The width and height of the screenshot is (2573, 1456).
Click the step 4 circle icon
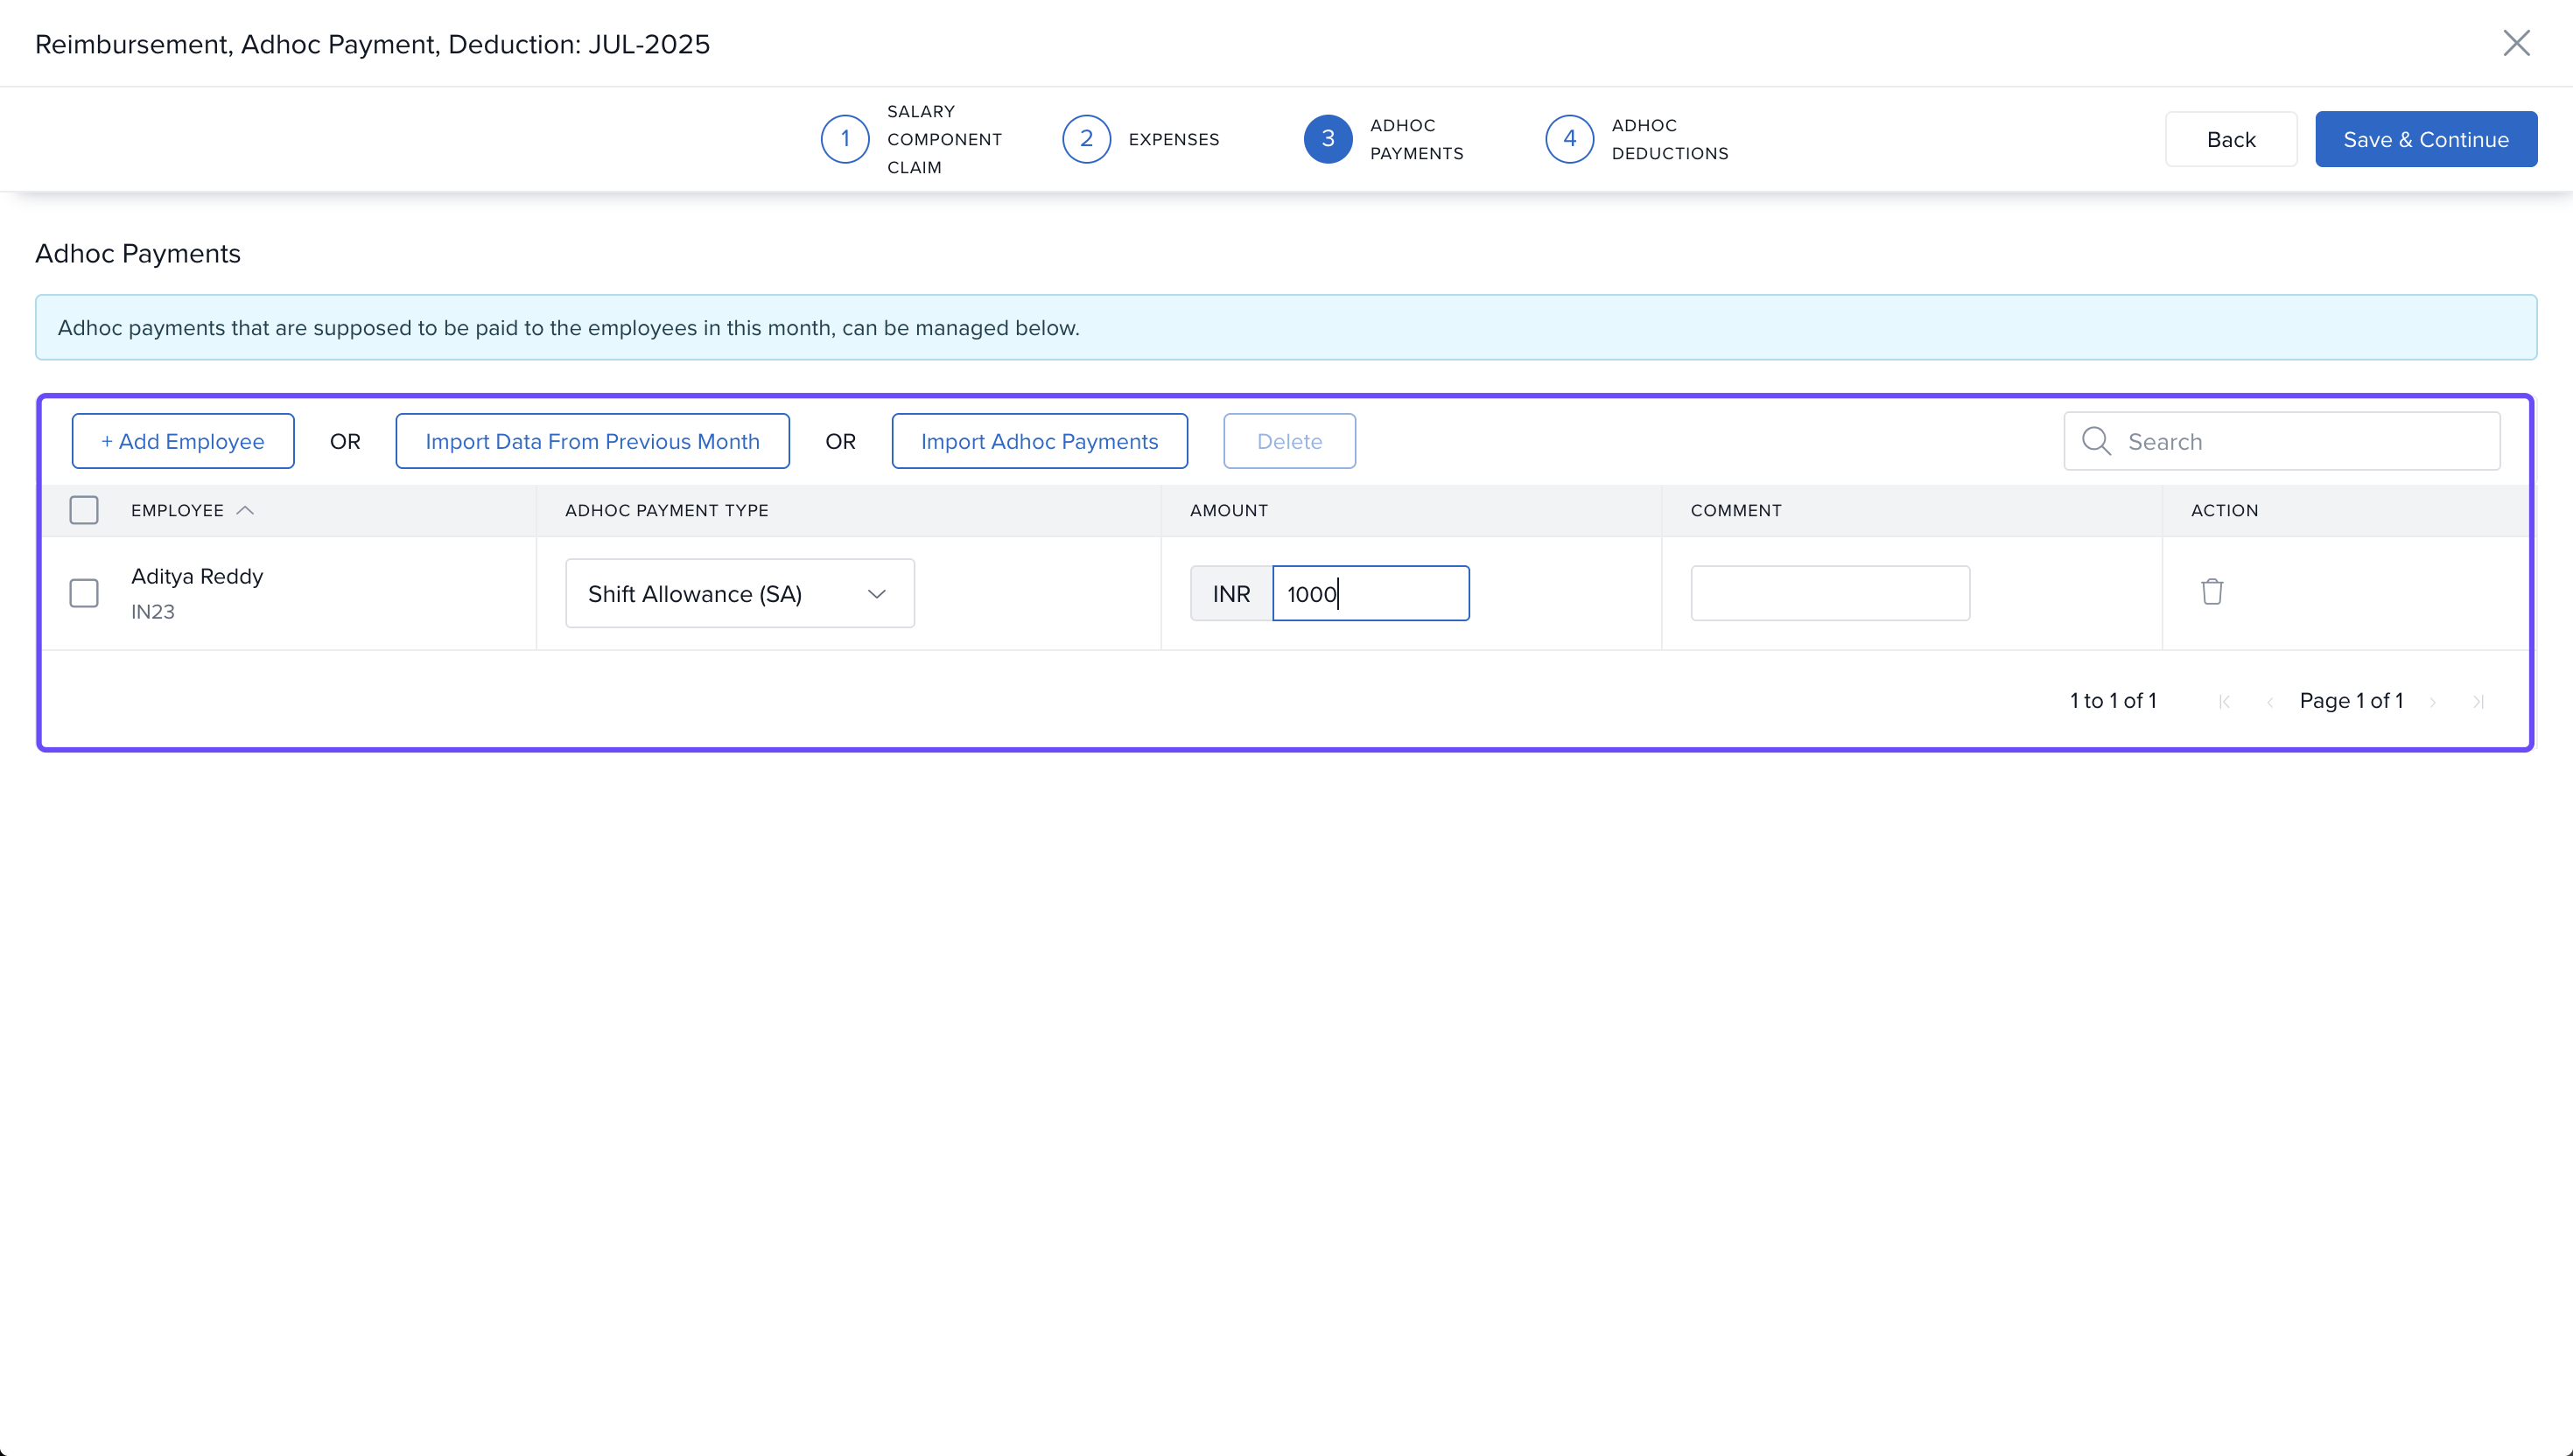point(1569,139)
